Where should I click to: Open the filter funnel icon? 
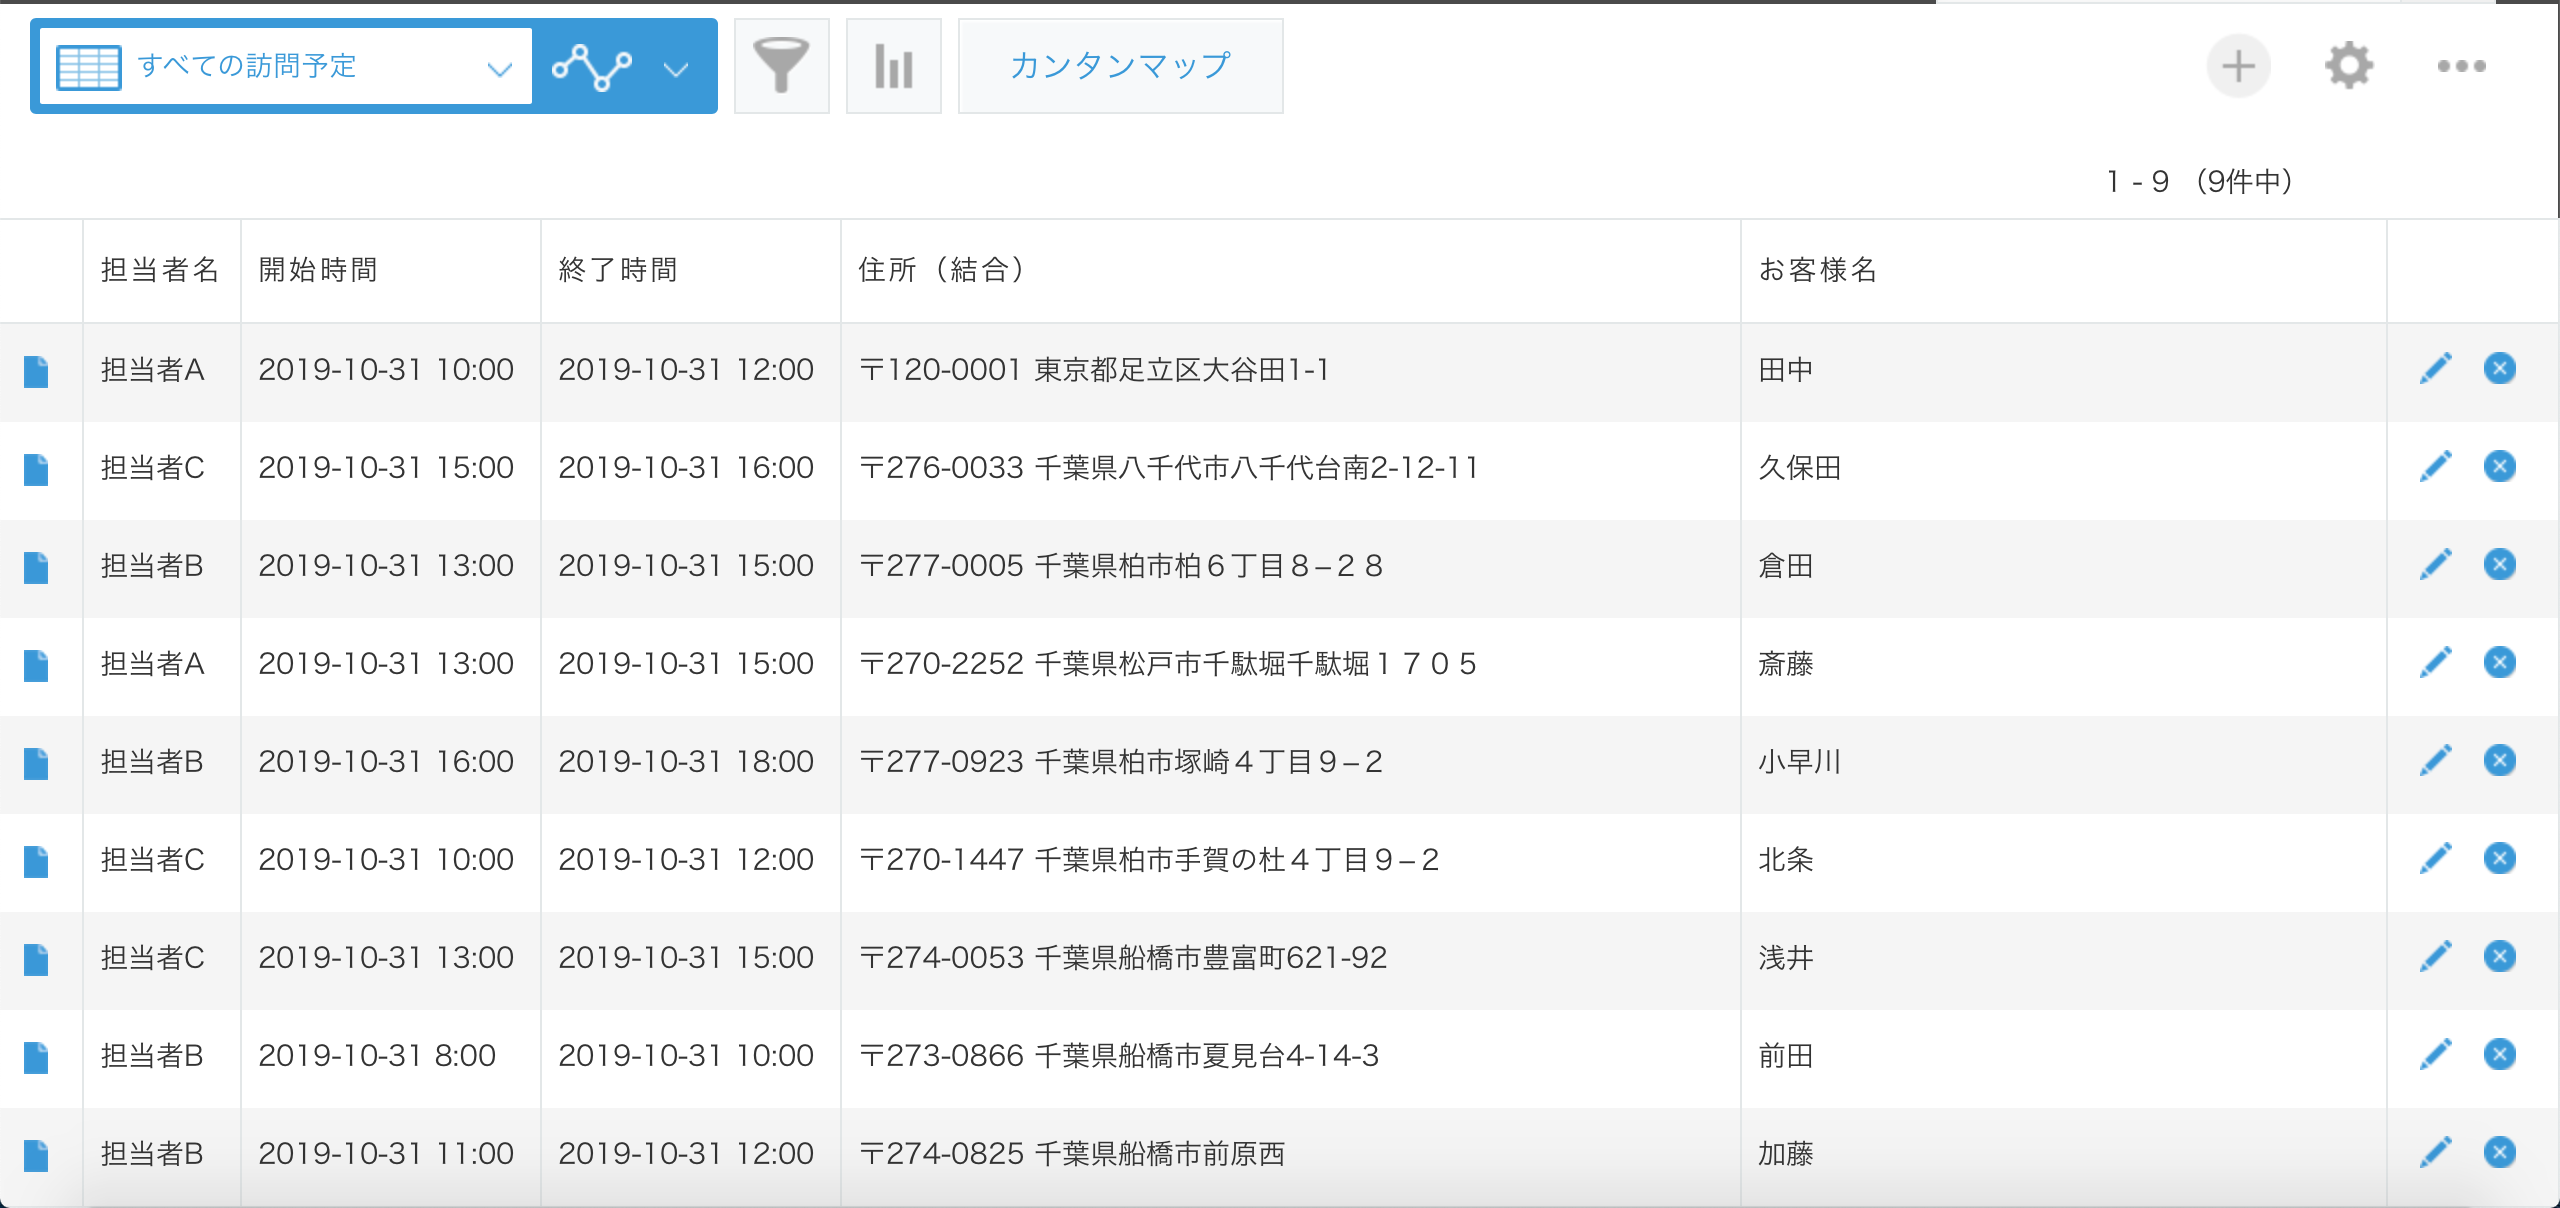click(781, 66)
